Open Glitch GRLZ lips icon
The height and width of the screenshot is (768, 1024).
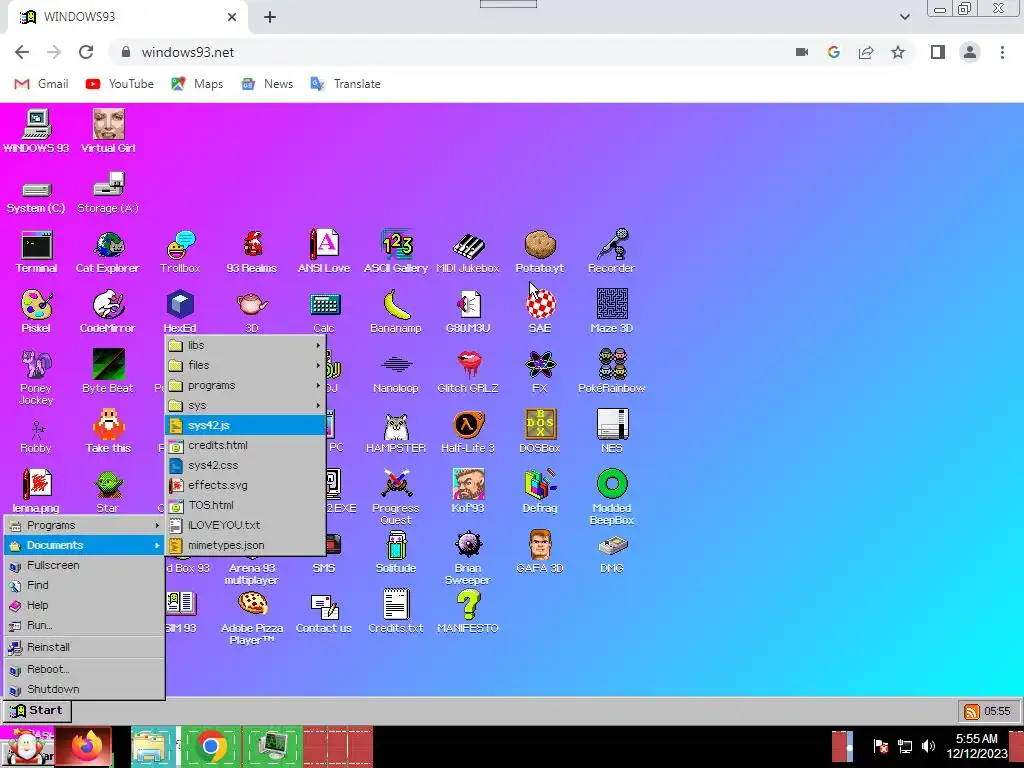(x=468, y=372)
